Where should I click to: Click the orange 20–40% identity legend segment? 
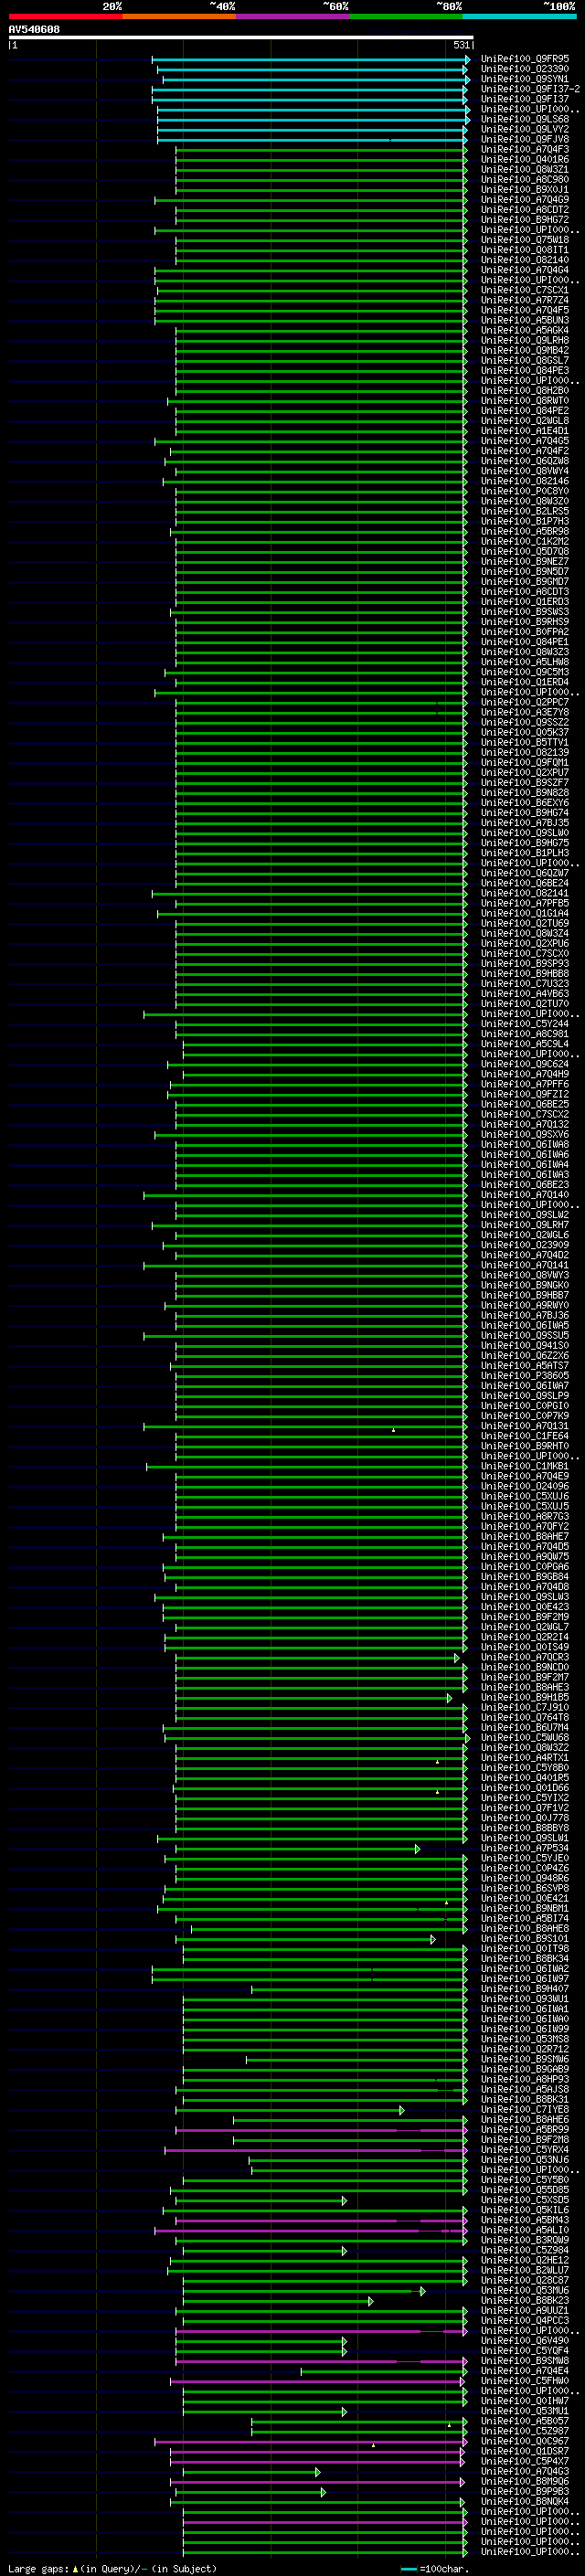pyautogui.click(x=179, y=16)
